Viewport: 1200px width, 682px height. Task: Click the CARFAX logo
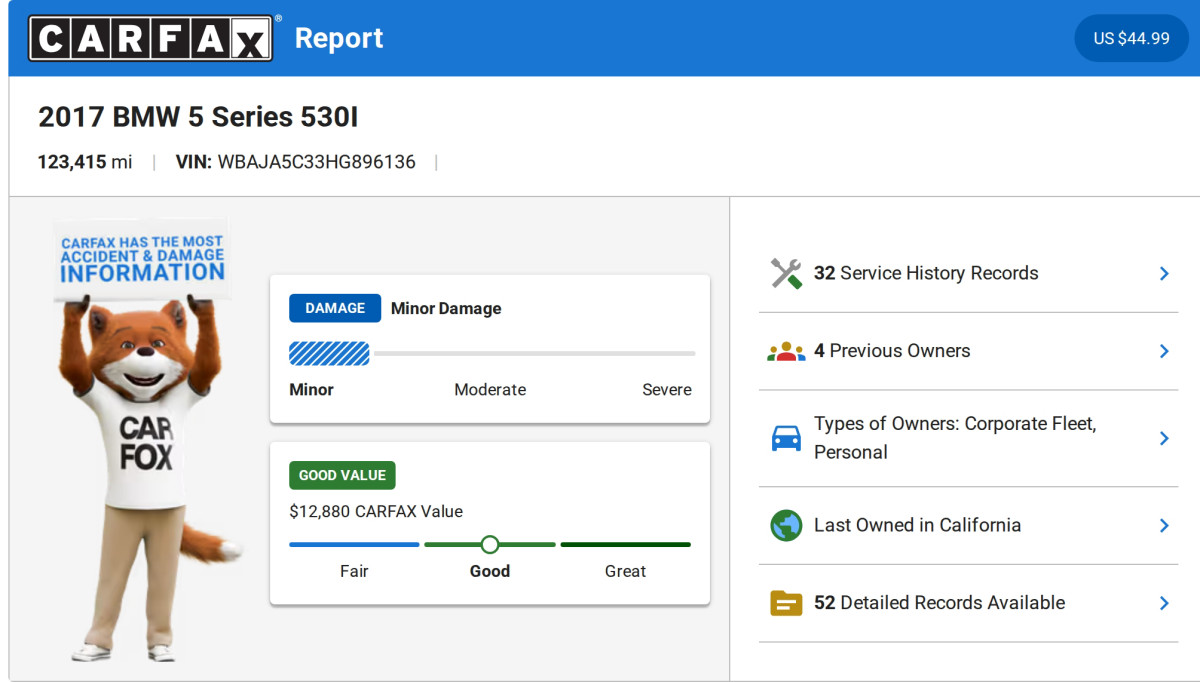click(x=151, y=38)
